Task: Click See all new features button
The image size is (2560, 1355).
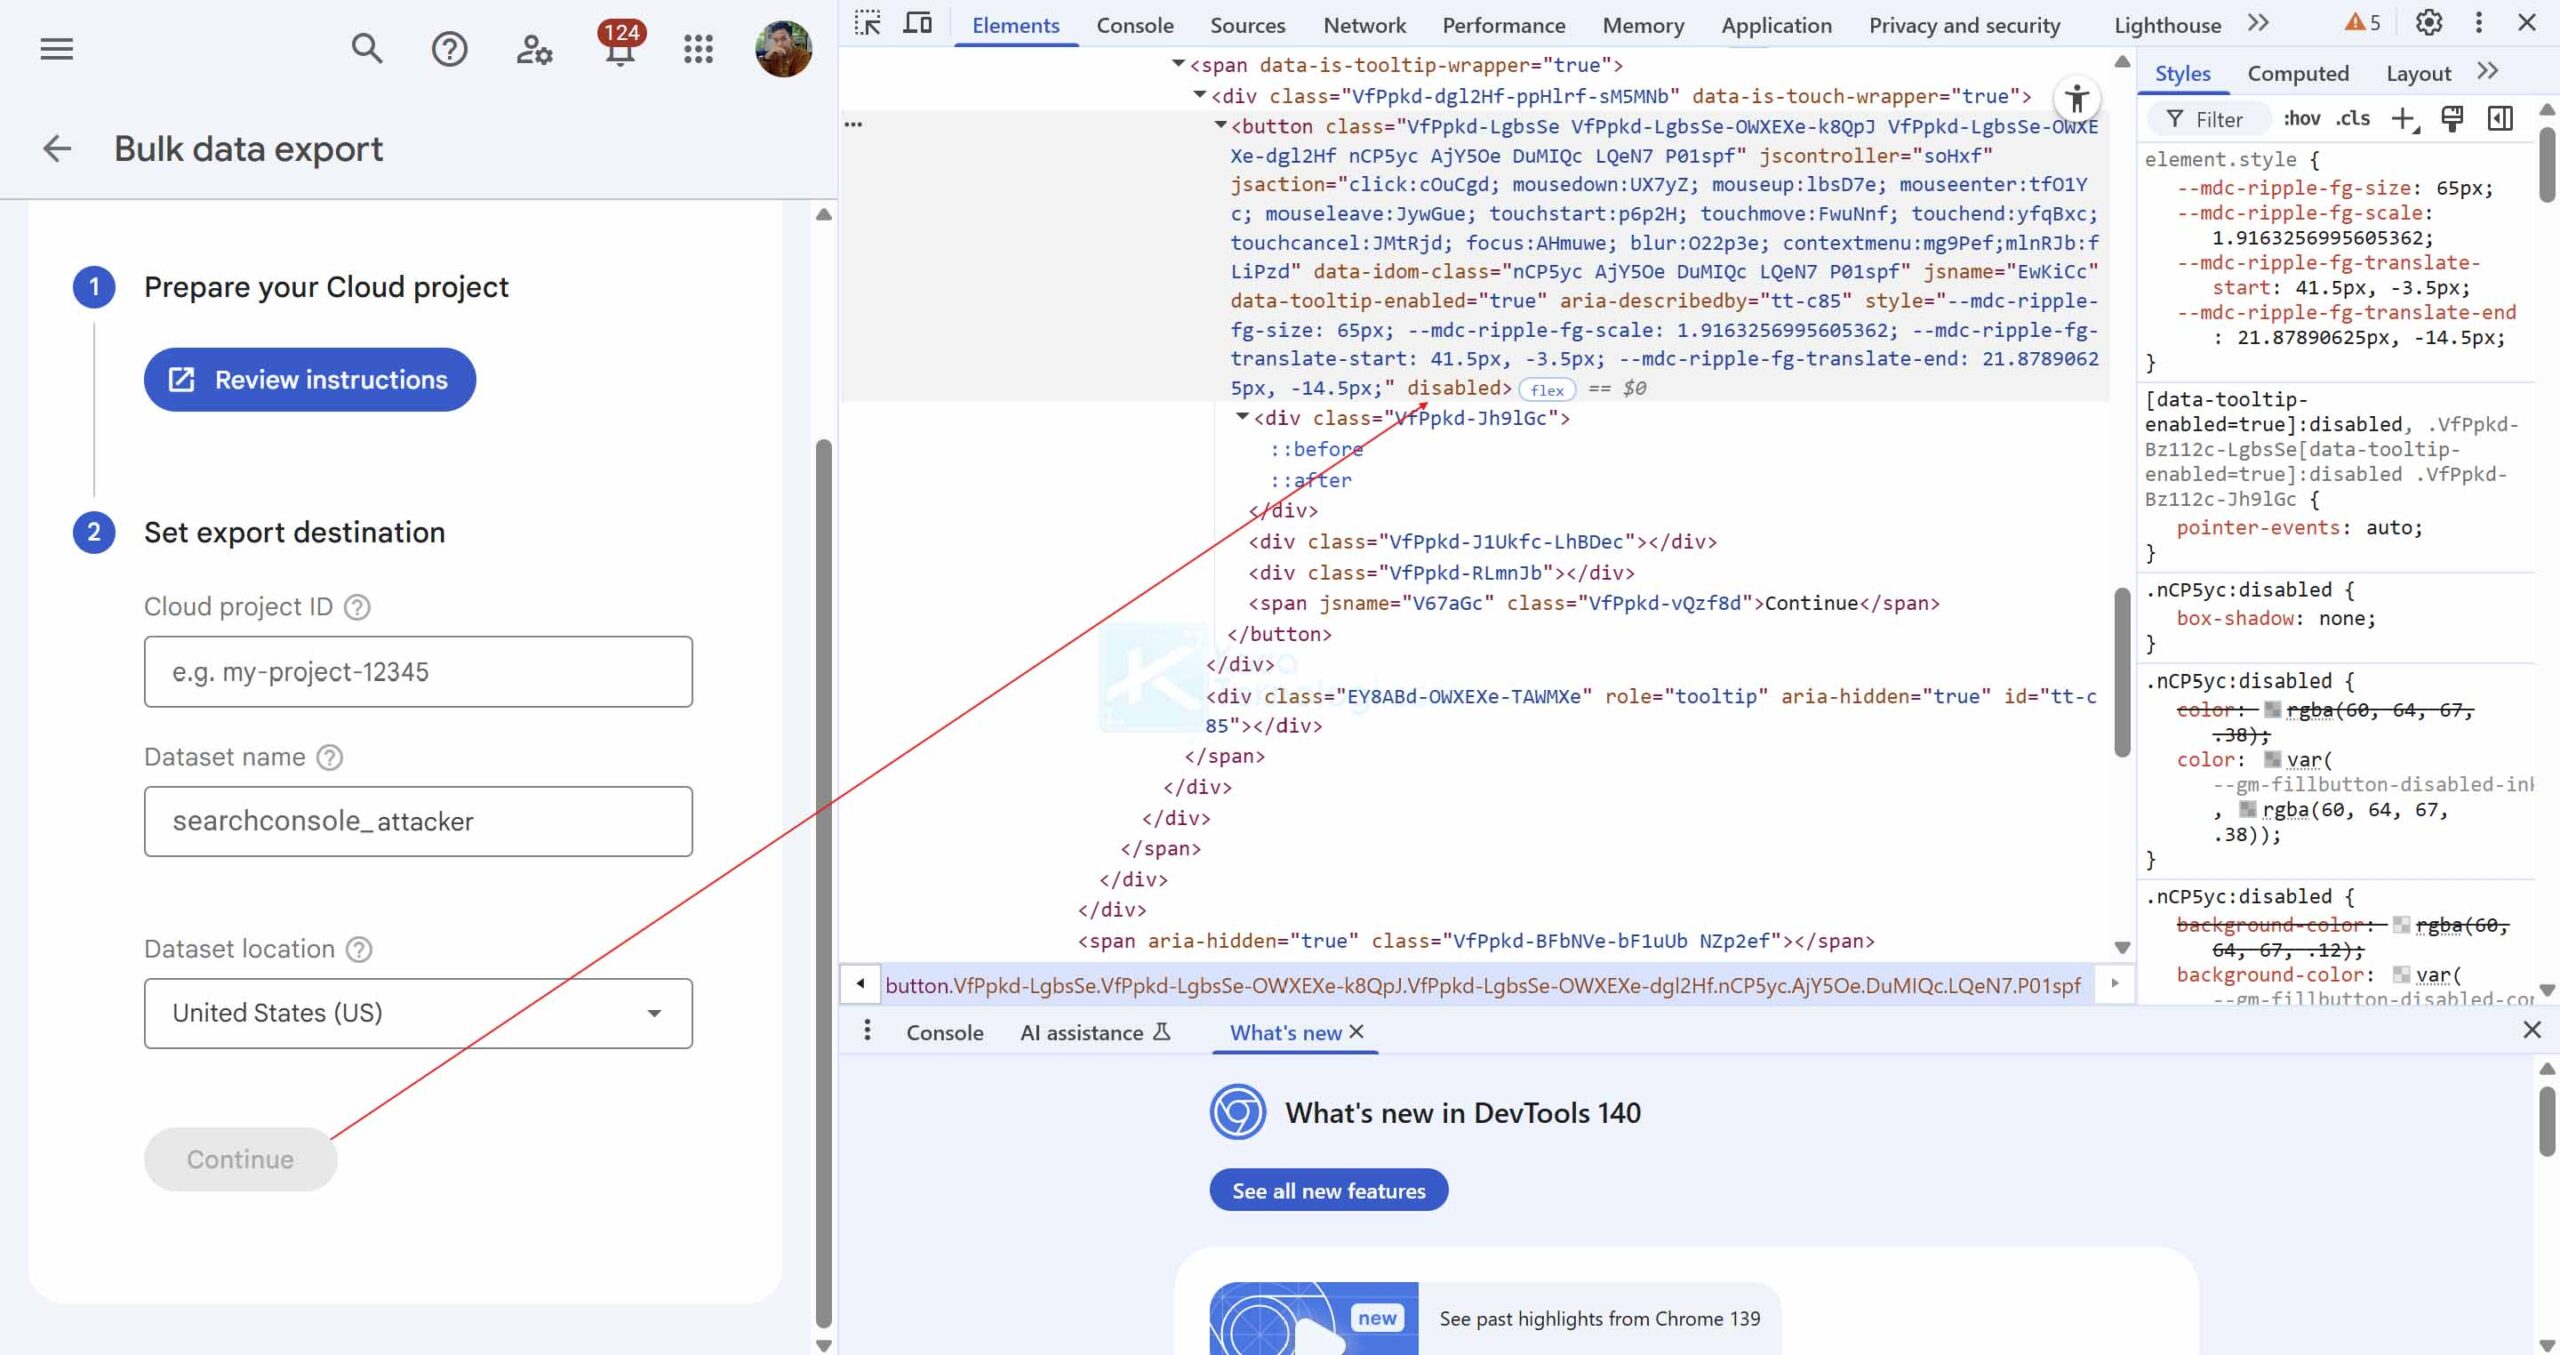Action: click(1328, 1190)
